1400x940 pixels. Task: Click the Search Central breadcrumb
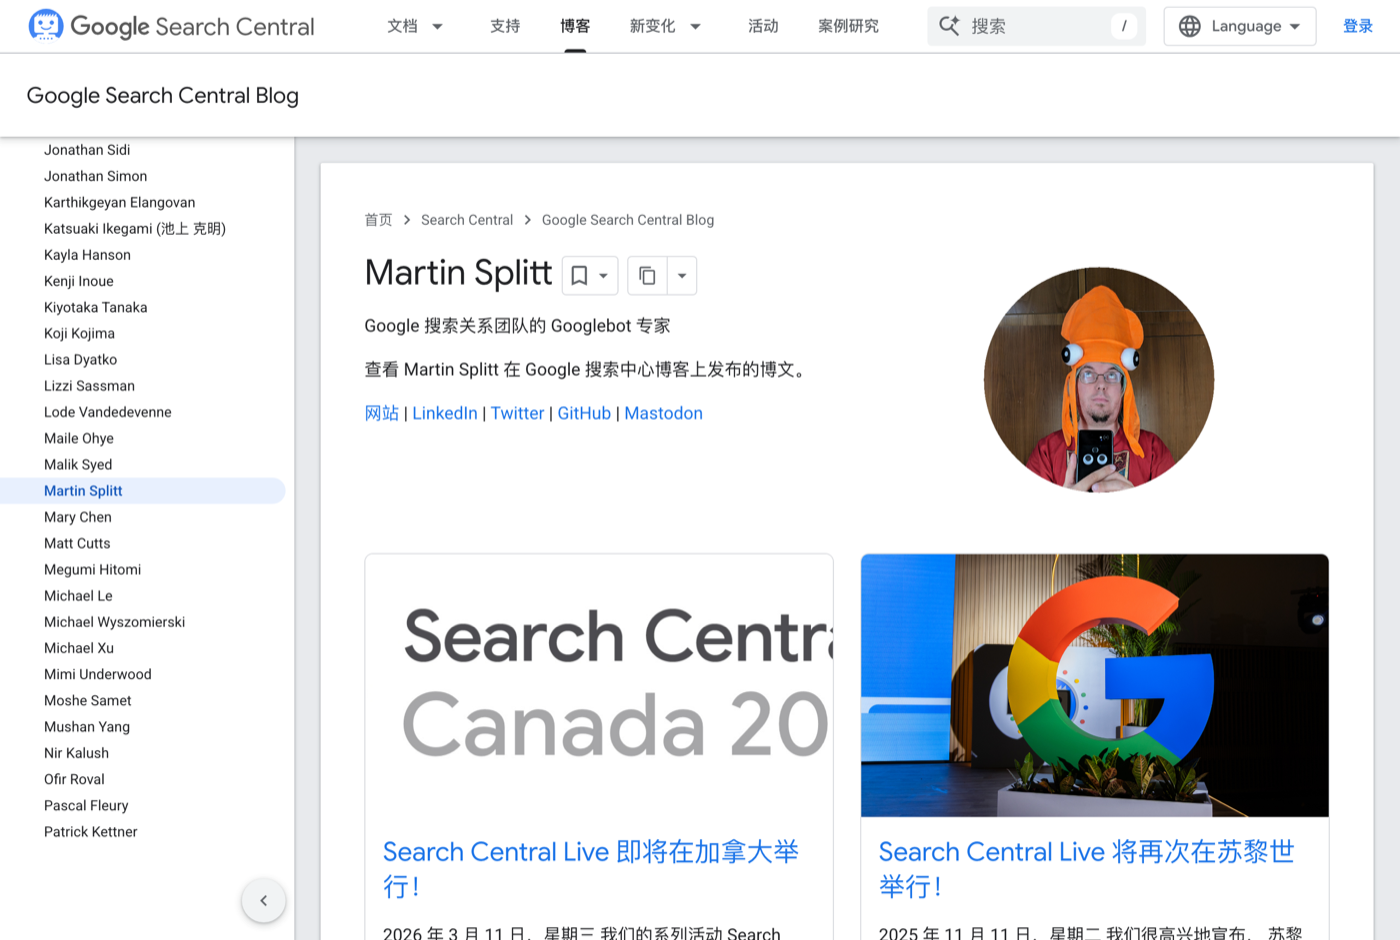pyautogui.click(x=467, y=220)
